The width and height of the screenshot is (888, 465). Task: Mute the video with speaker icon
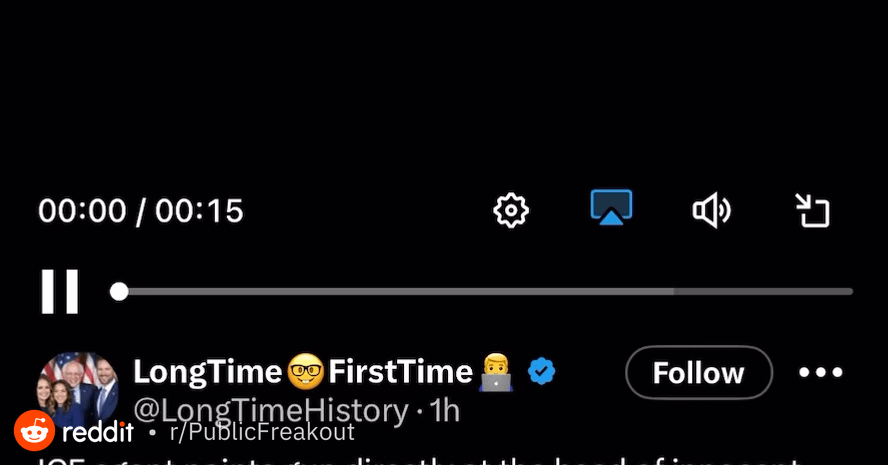pyautogui.click(x=711, y=210)
